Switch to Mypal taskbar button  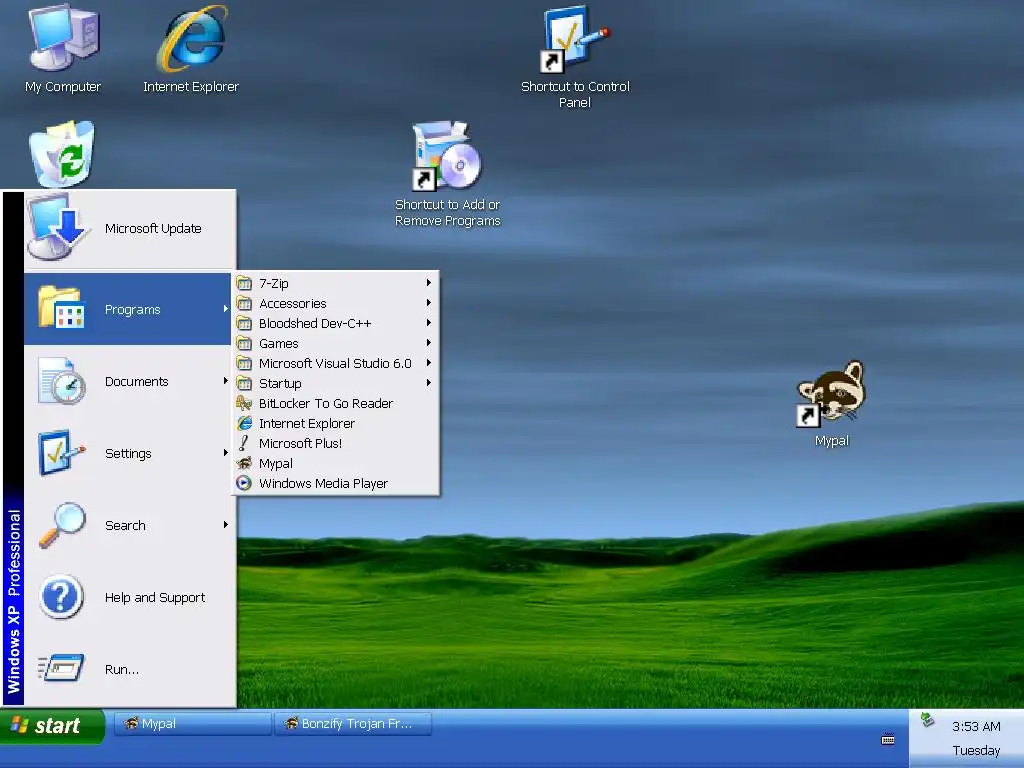pyautogui.click(x=192, y=724)
